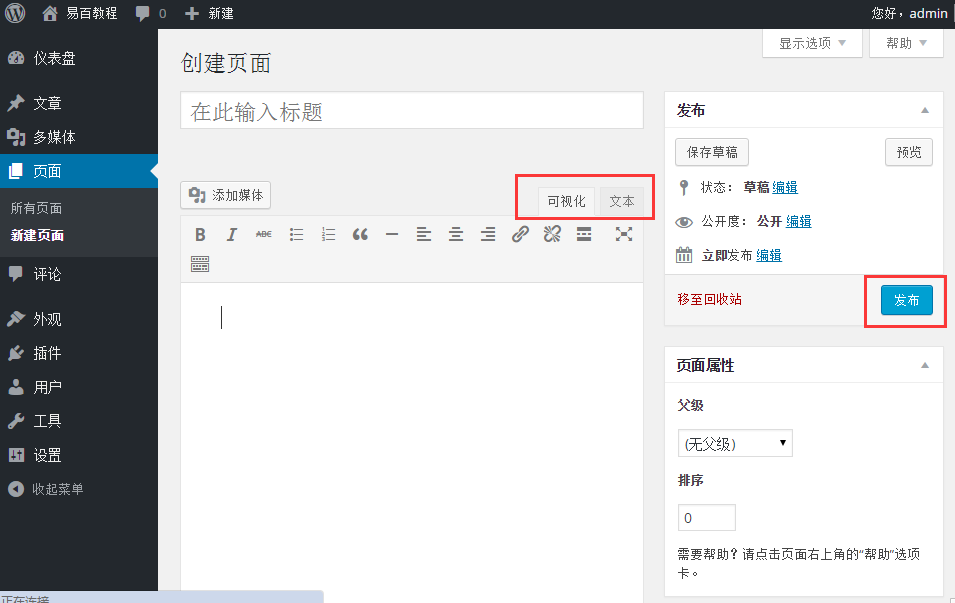The image size is (955, 603).
Task: Click the 在此输入标题 title field
Action: (x=412, y=110)
